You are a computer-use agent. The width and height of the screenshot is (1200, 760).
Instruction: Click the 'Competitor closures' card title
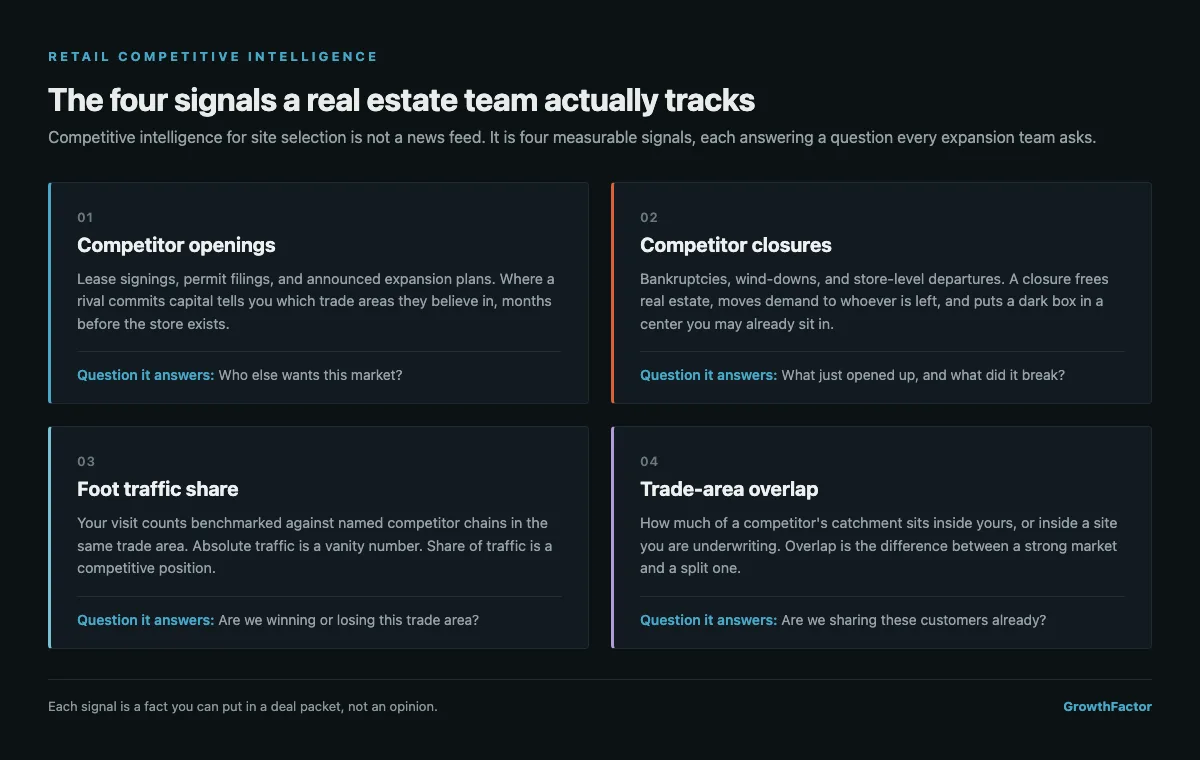736,245
